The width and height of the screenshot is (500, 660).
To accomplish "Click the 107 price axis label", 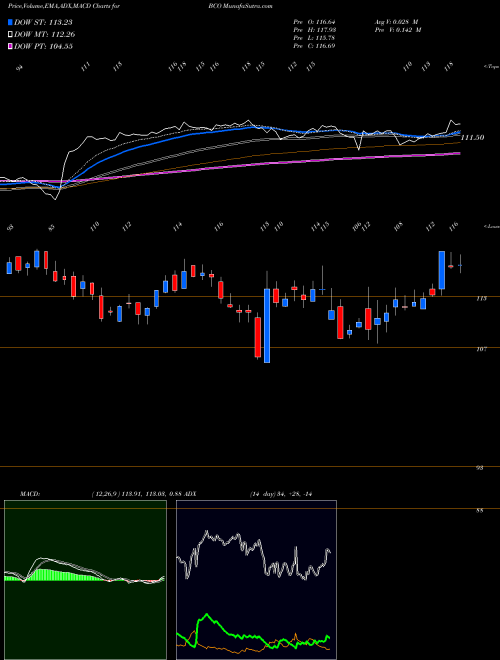I will point(481,349).
